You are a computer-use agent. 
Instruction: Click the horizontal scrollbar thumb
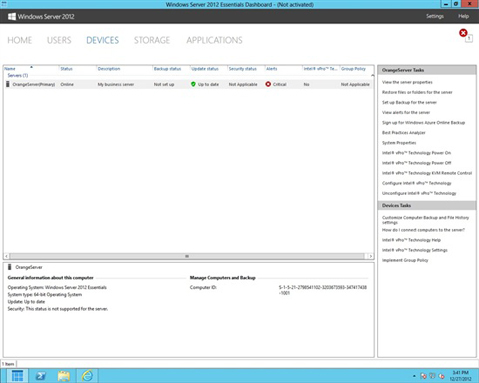[x=187, y=256]
